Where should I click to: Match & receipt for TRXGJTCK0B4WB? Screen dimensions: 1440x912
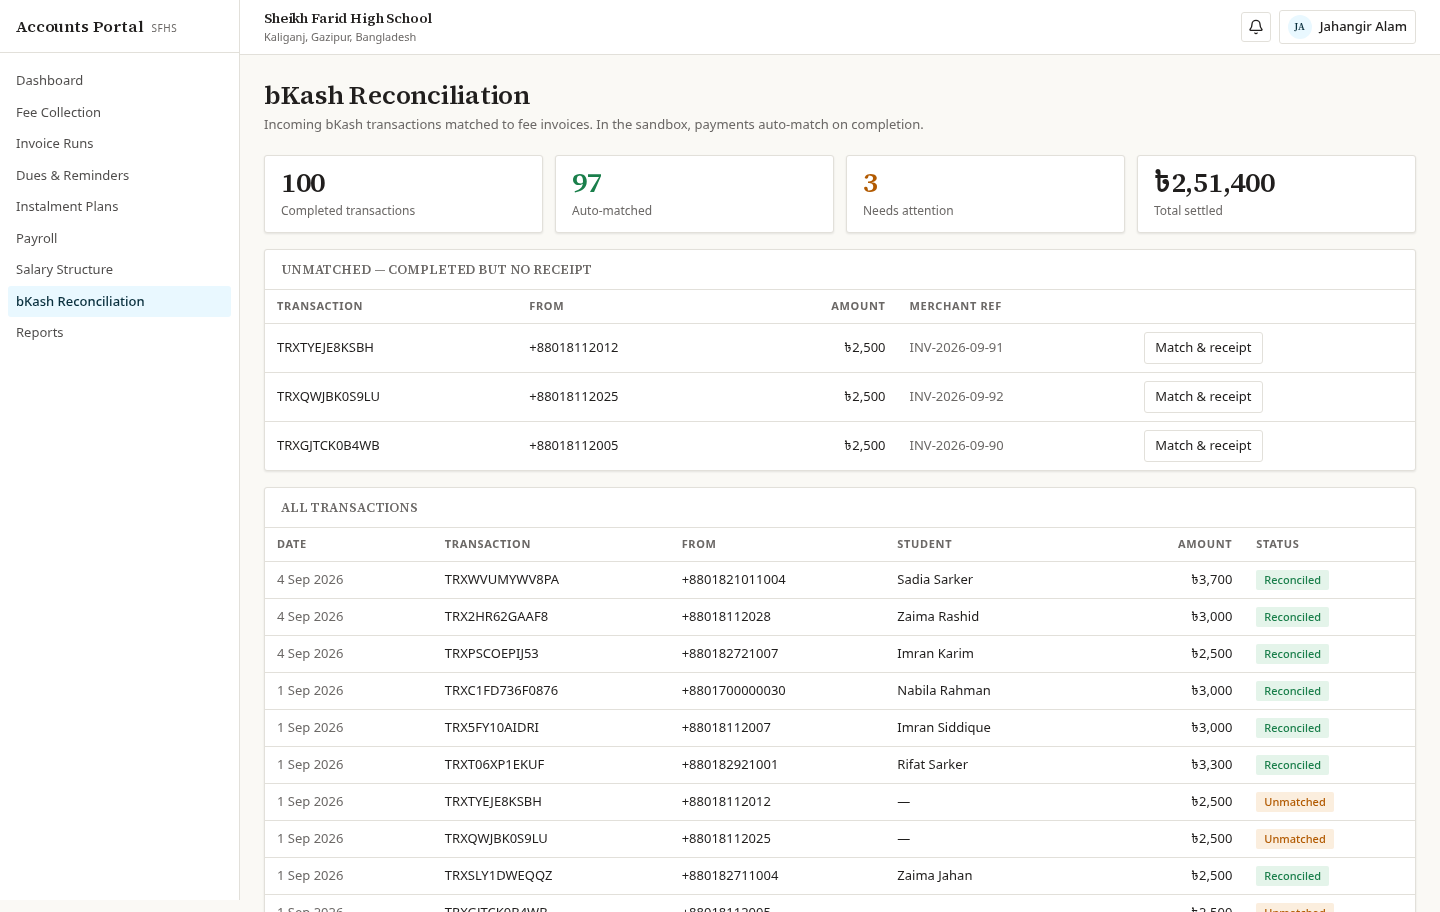(1203, 446)
